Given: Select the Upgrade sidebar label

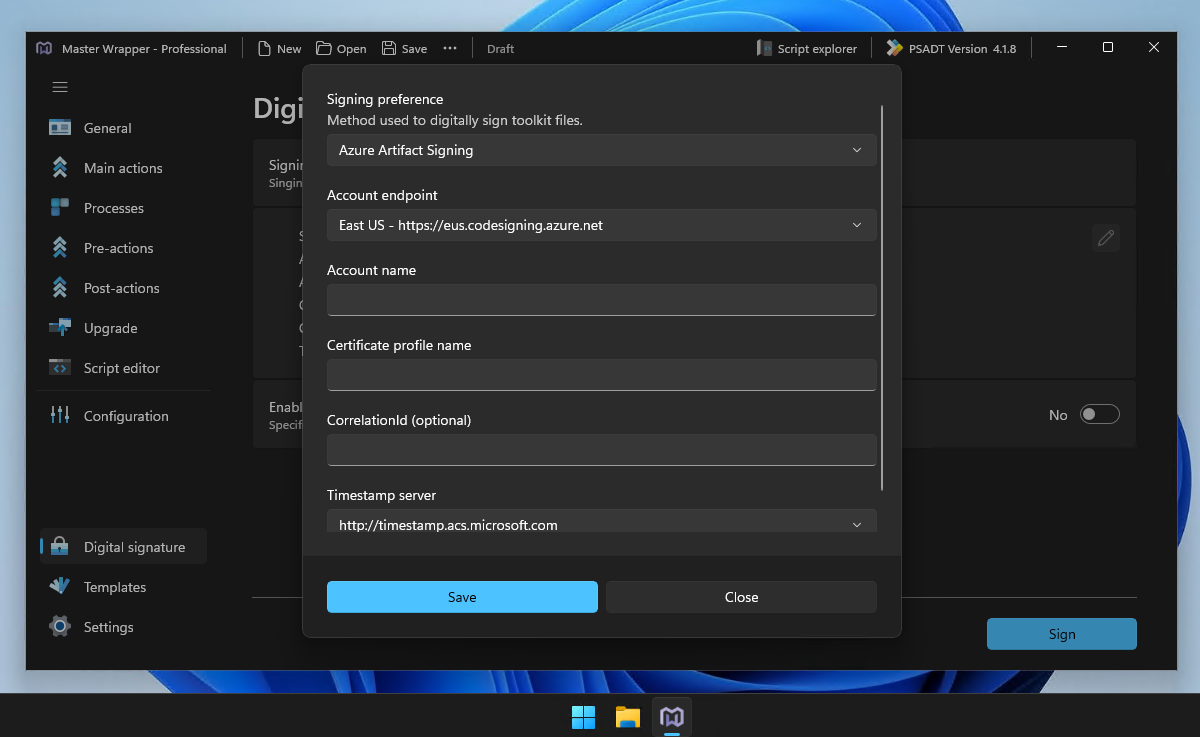Looking at the screenshot, I should [x=111, y=328].
